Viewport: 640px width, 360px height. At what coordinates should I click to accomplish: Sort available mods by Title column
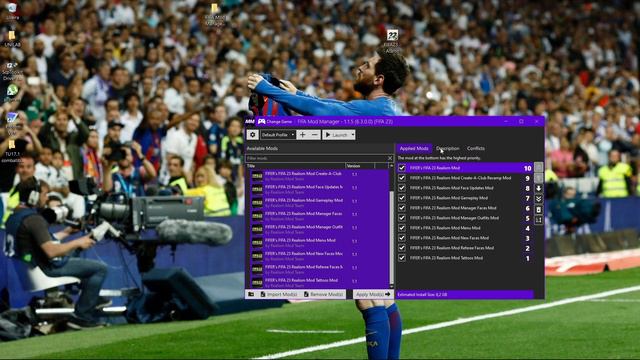click(x=295, y=166)
